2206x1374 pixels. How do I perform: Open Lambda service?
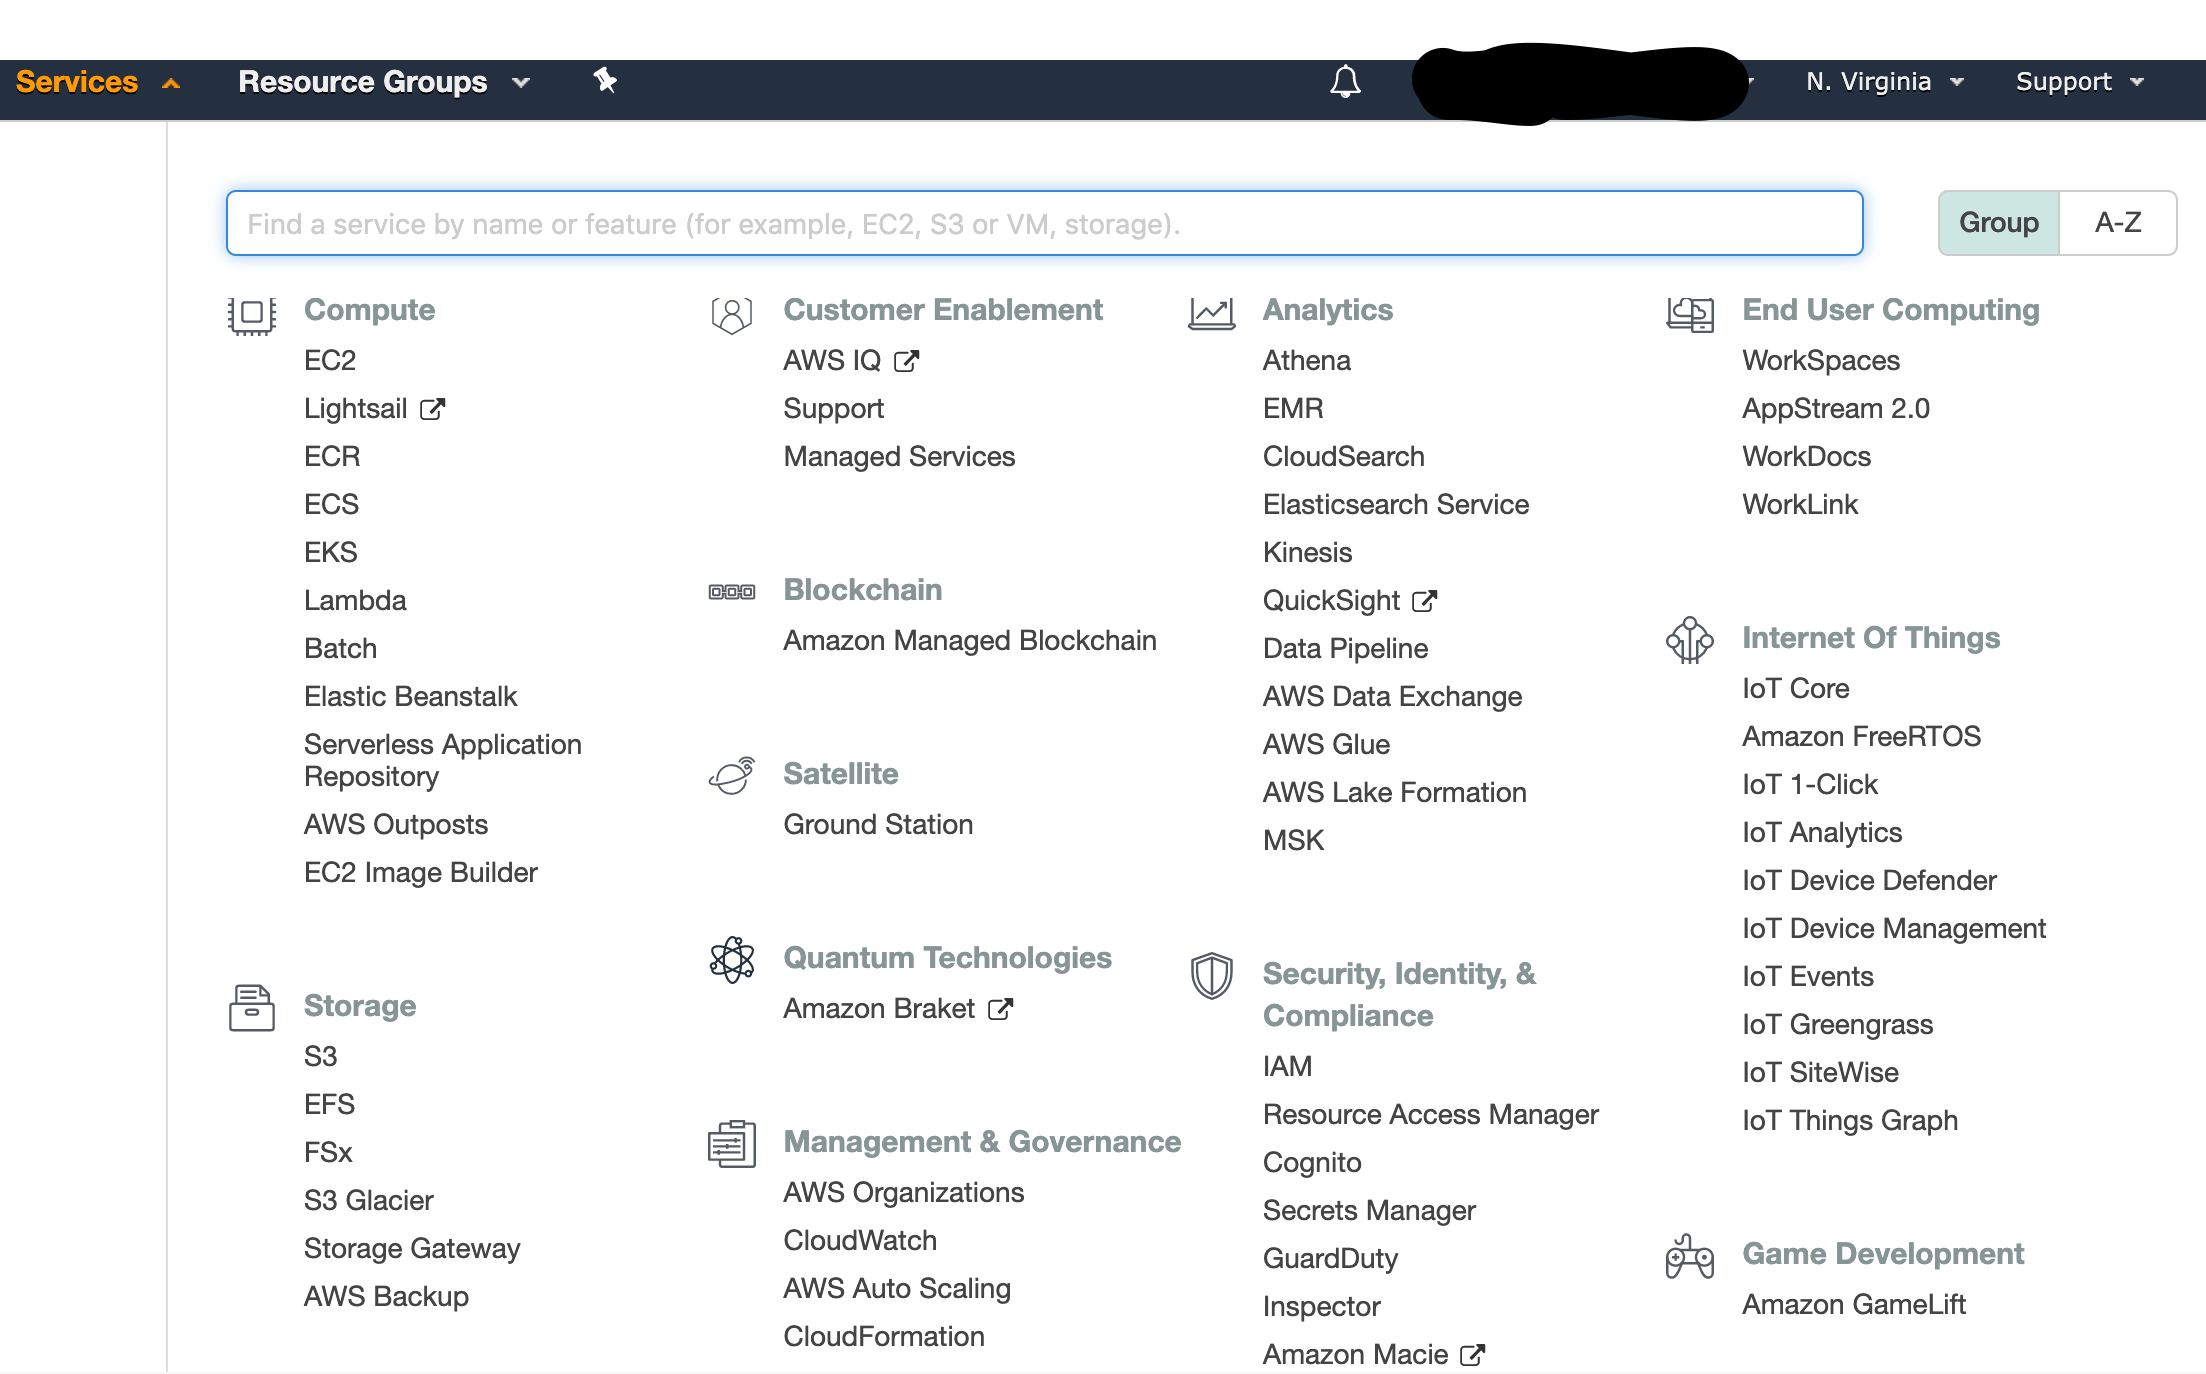pos(355,600)
